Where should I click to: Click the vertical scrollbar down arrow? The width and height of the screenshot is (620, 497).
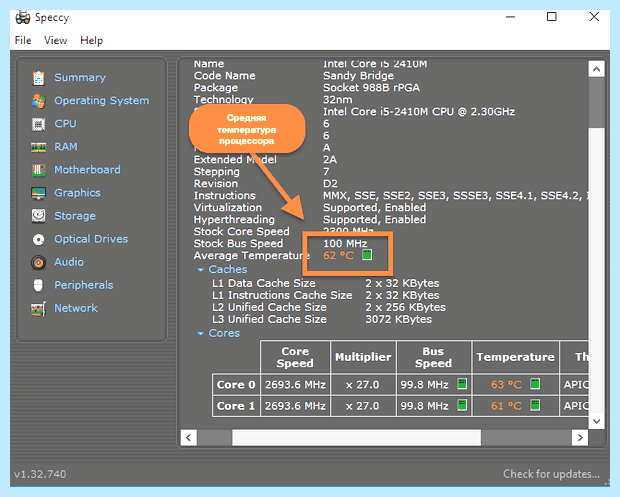596,421
